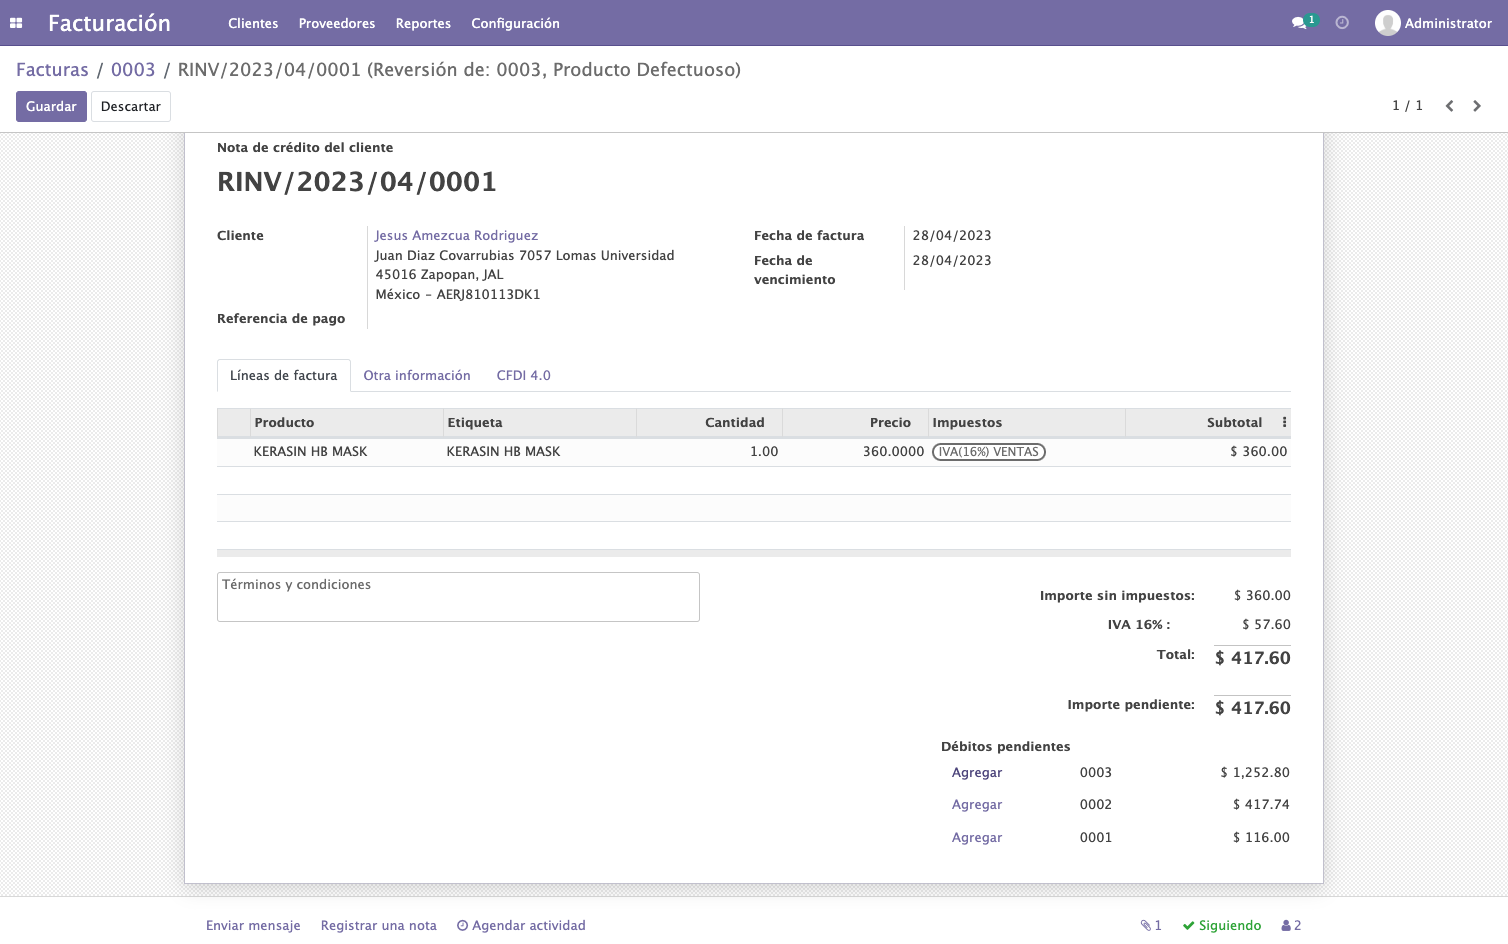This screenshot has height=944, width=1508.
Task: Open followers count icon
Action: 1291,926
